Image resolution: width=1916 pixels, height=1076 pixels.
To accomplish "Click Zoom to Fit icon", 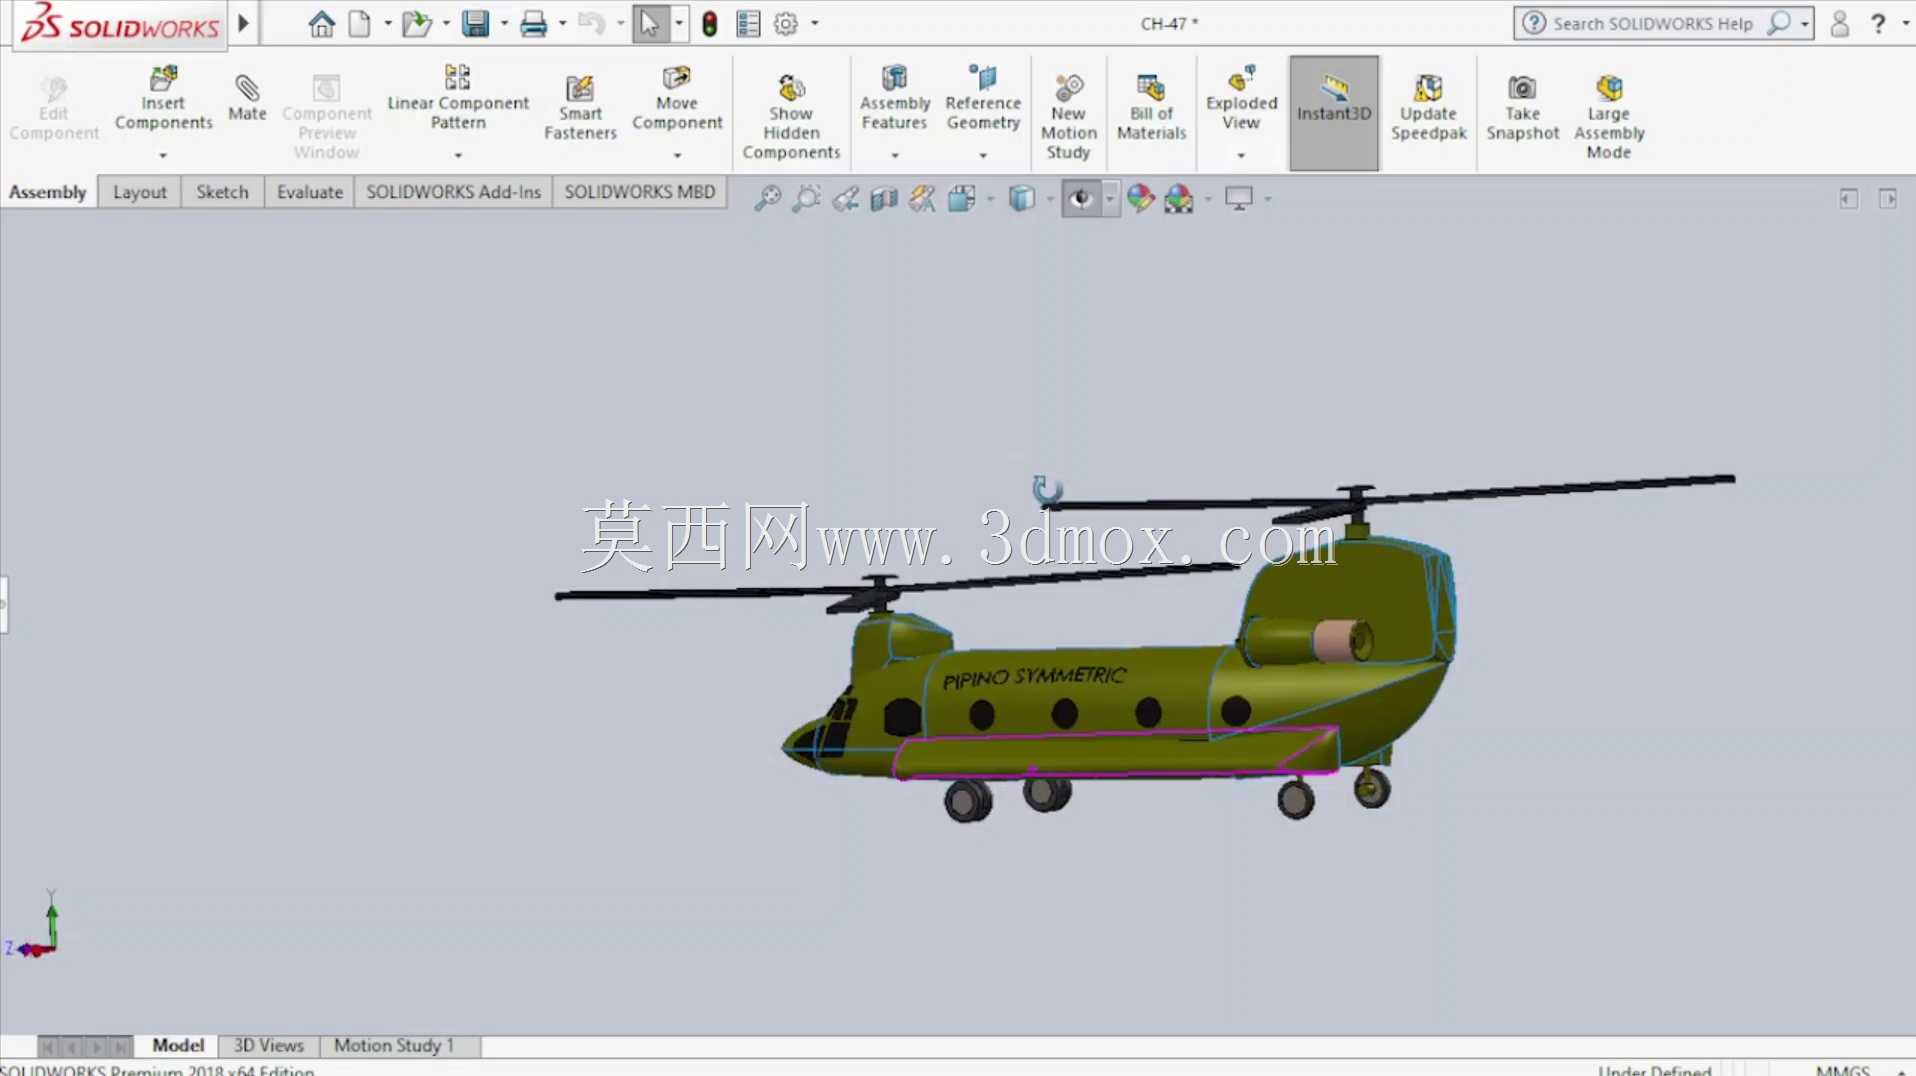I will [x=767, y=198].
